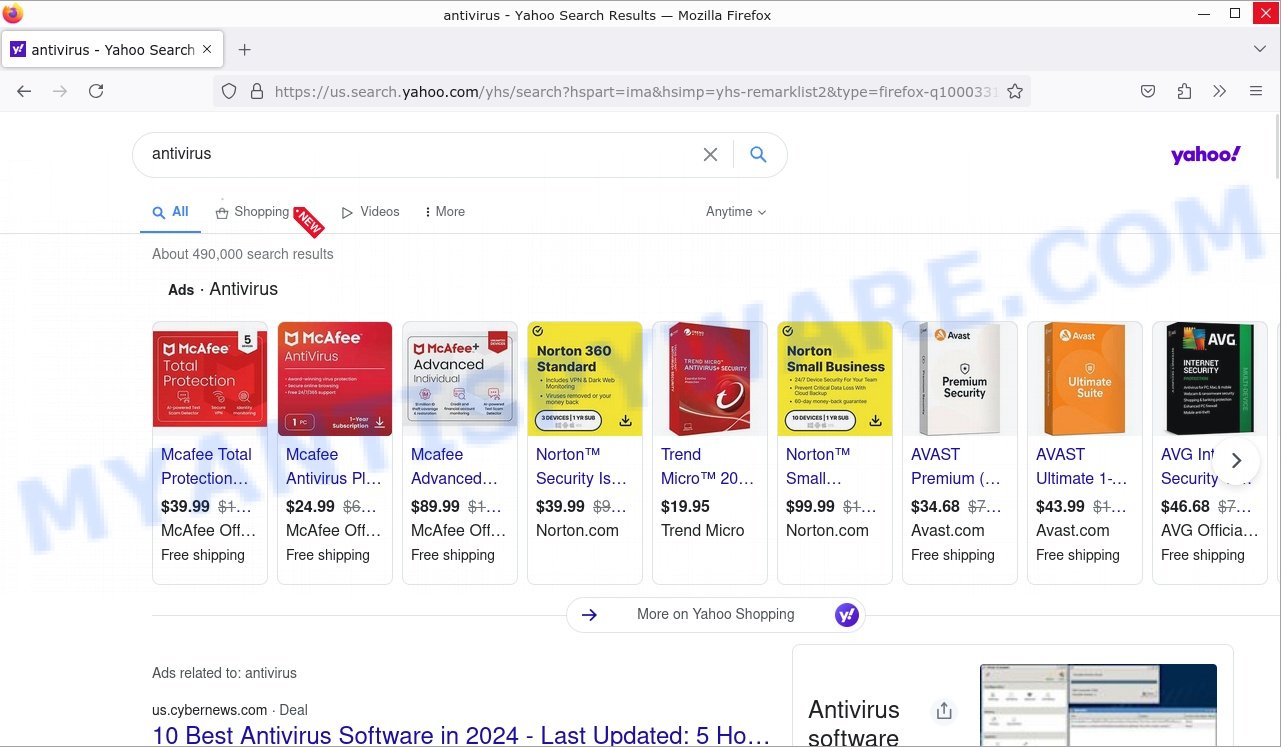Open Avast Premium Security box image

(x=960, y=379)
